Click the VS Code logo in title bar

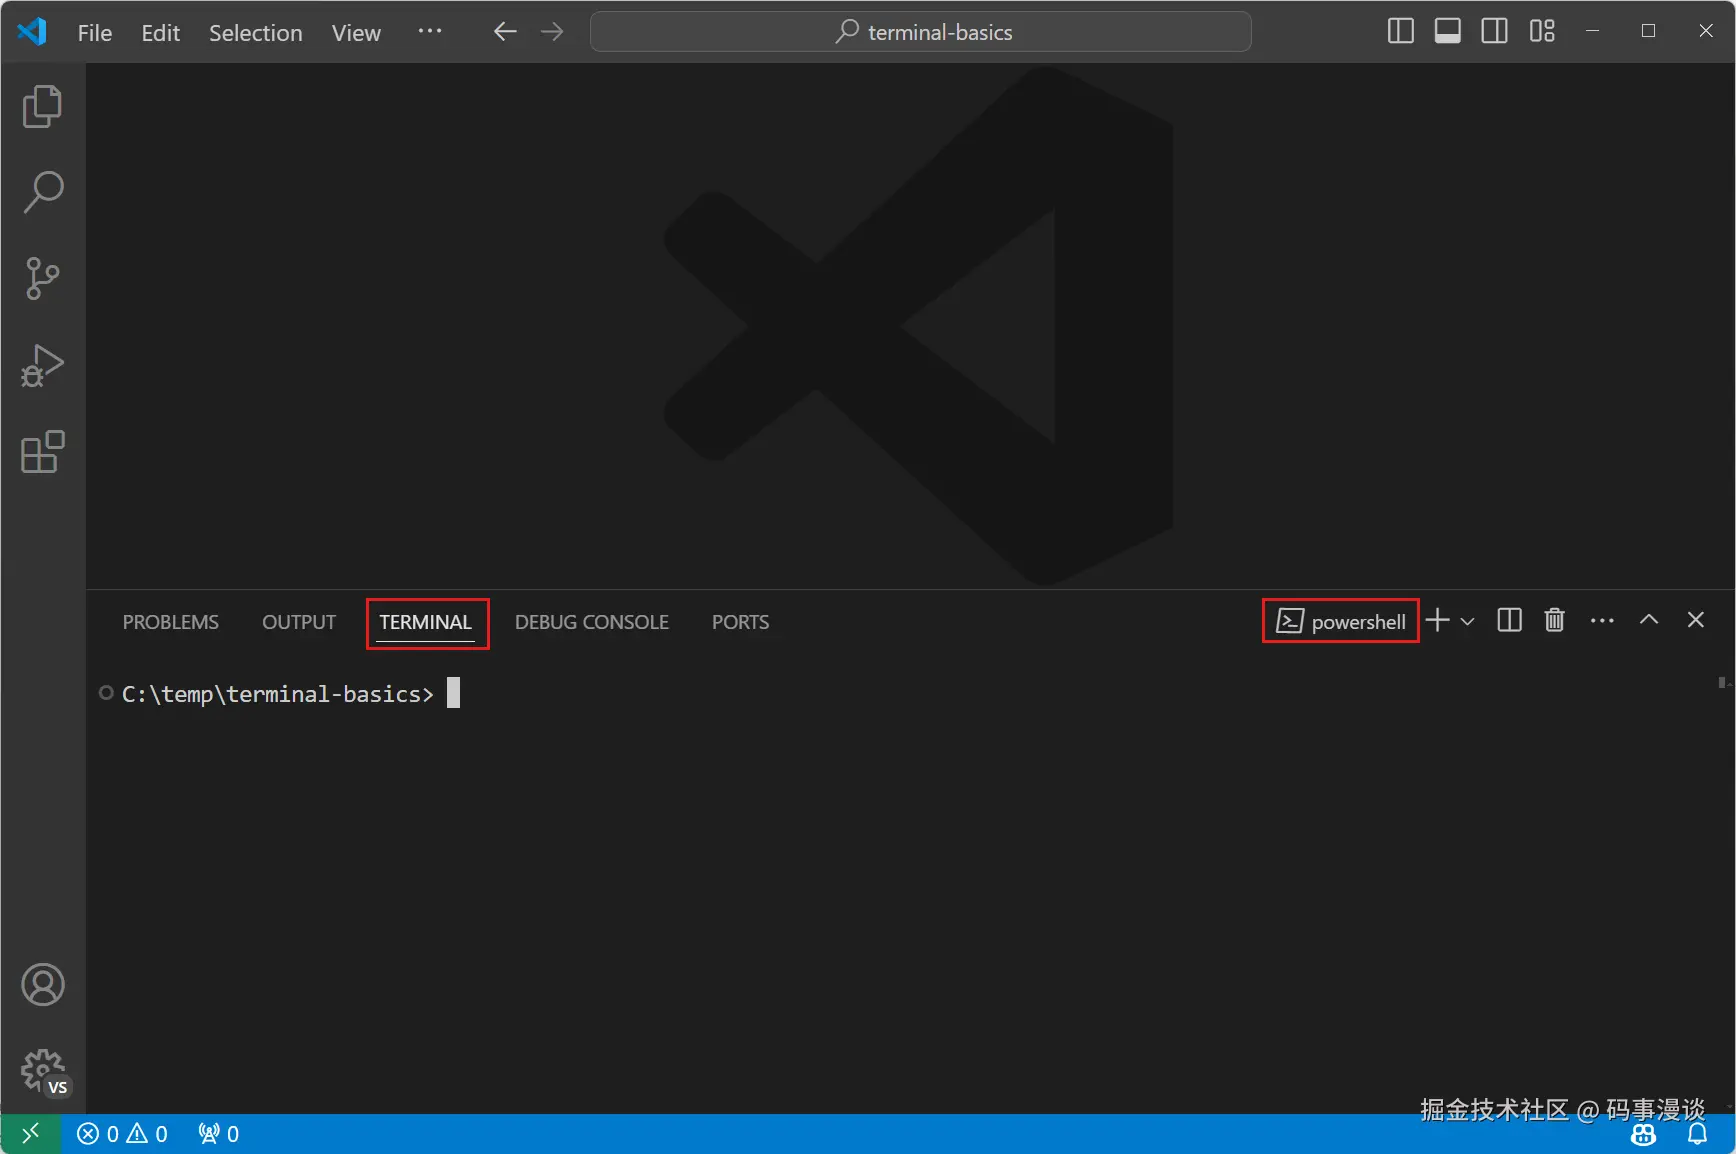pos(32,32)
